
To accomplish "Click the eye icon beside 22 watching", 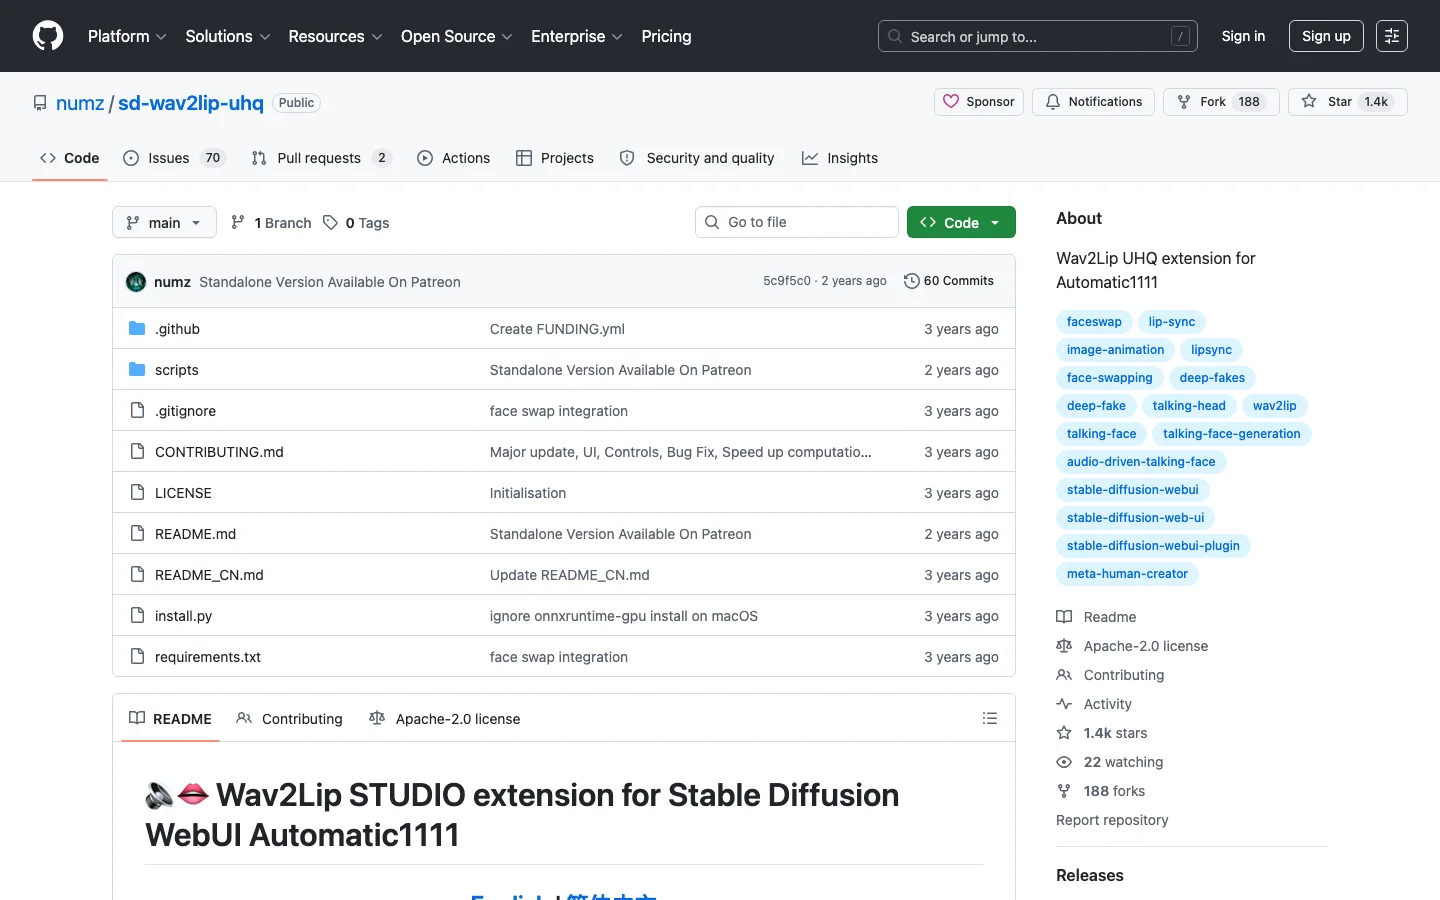I will [x=1064, y=762].
